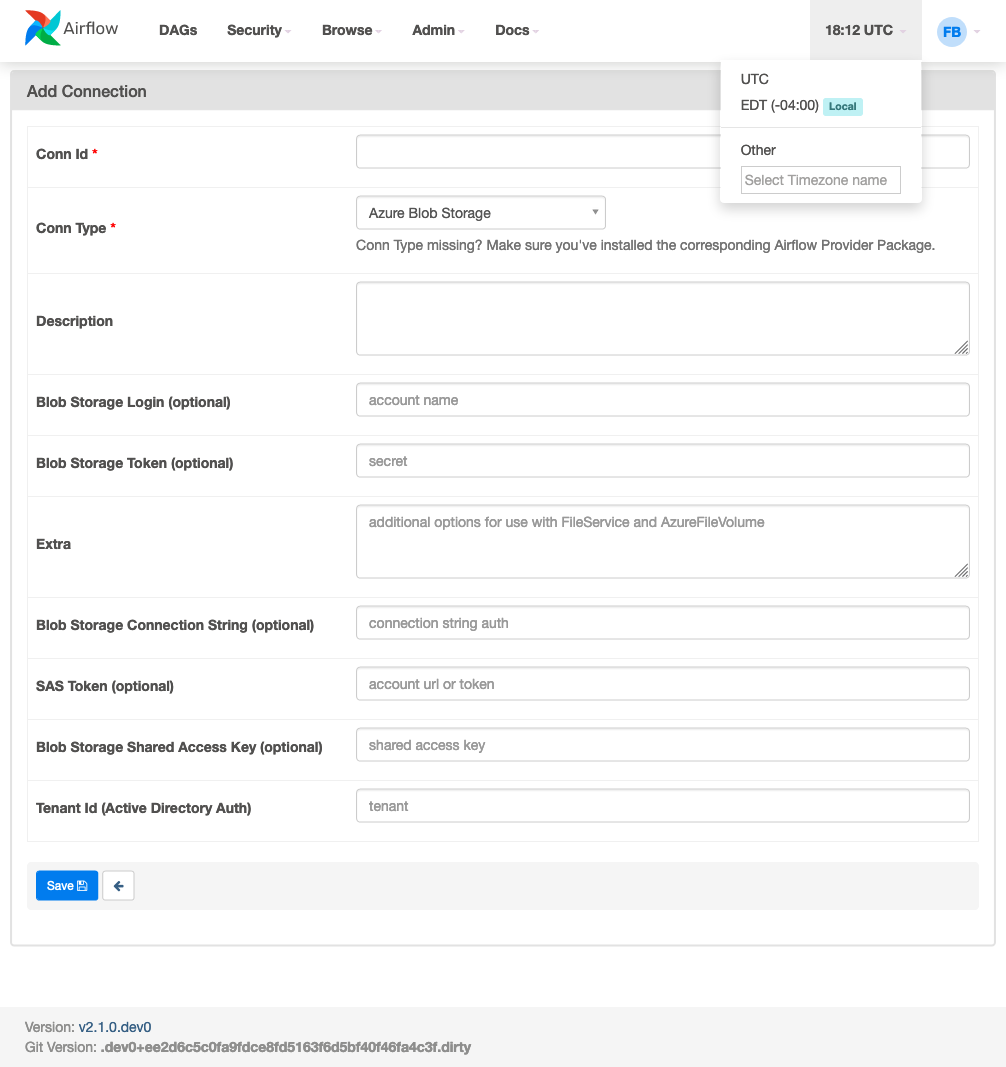
Task: Grab the Extra textarea resize handle
Action: pos(961,570)
